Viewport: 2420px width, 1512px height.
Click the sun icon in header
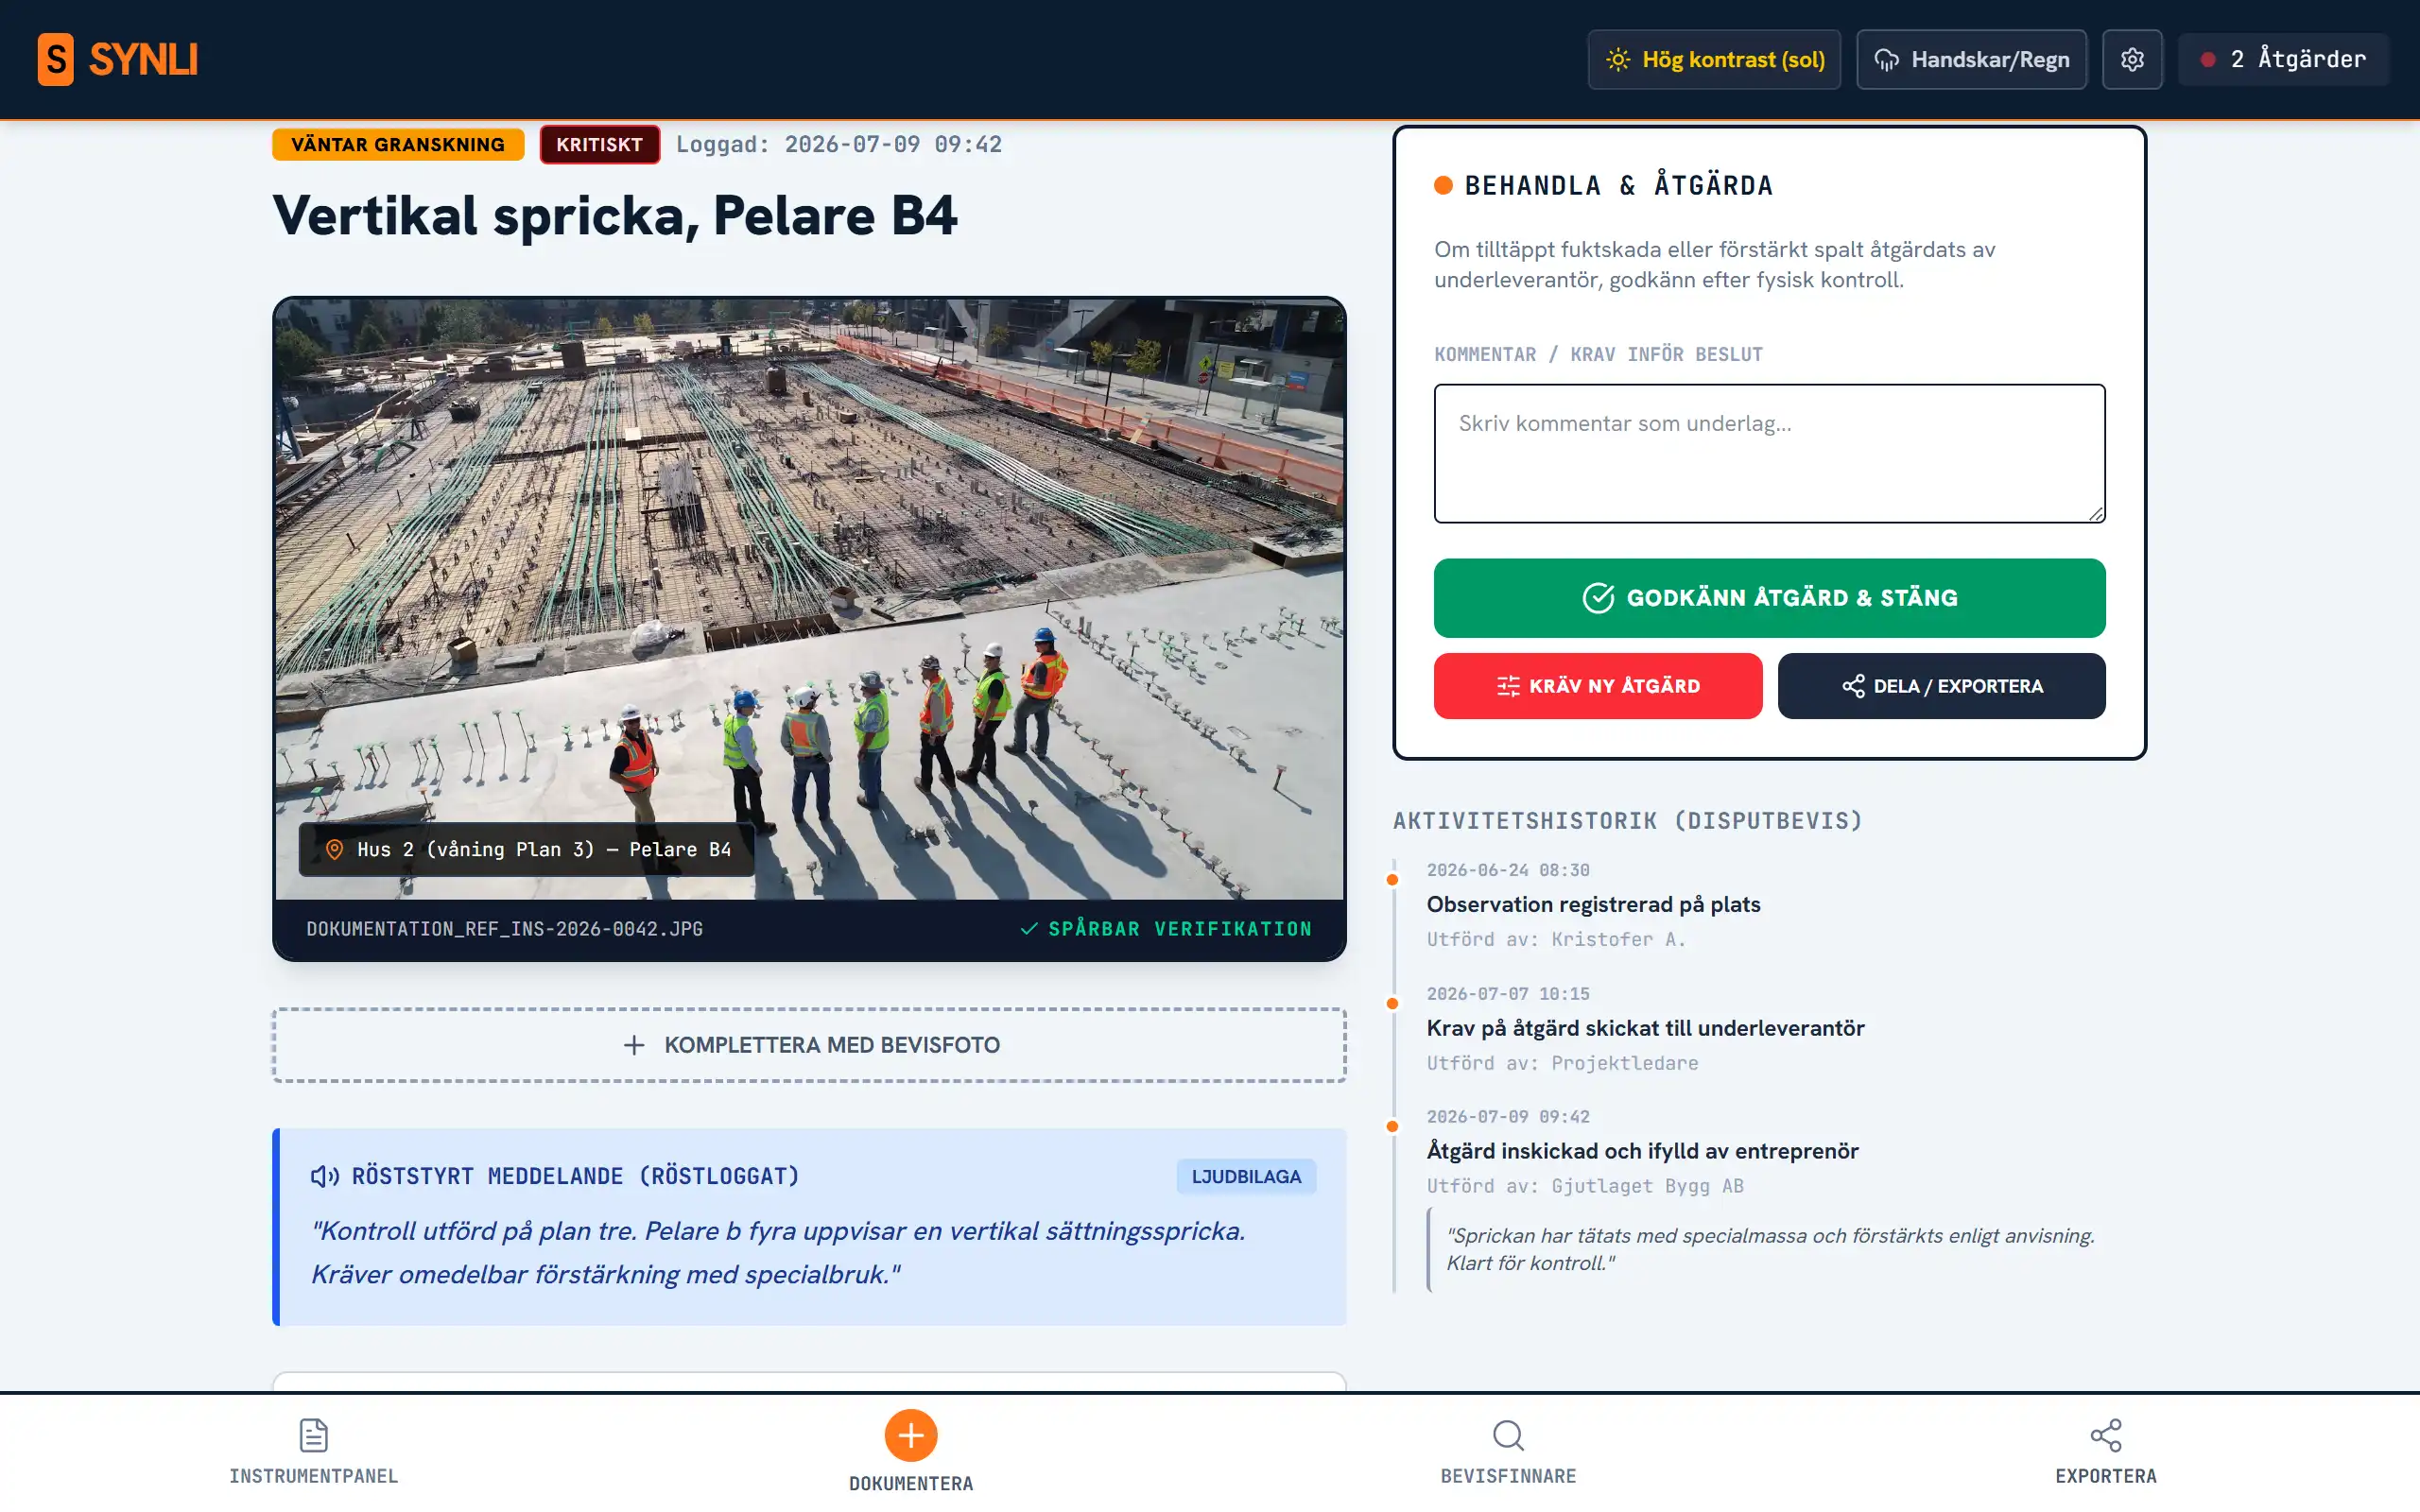click(x=1618, y=59)
